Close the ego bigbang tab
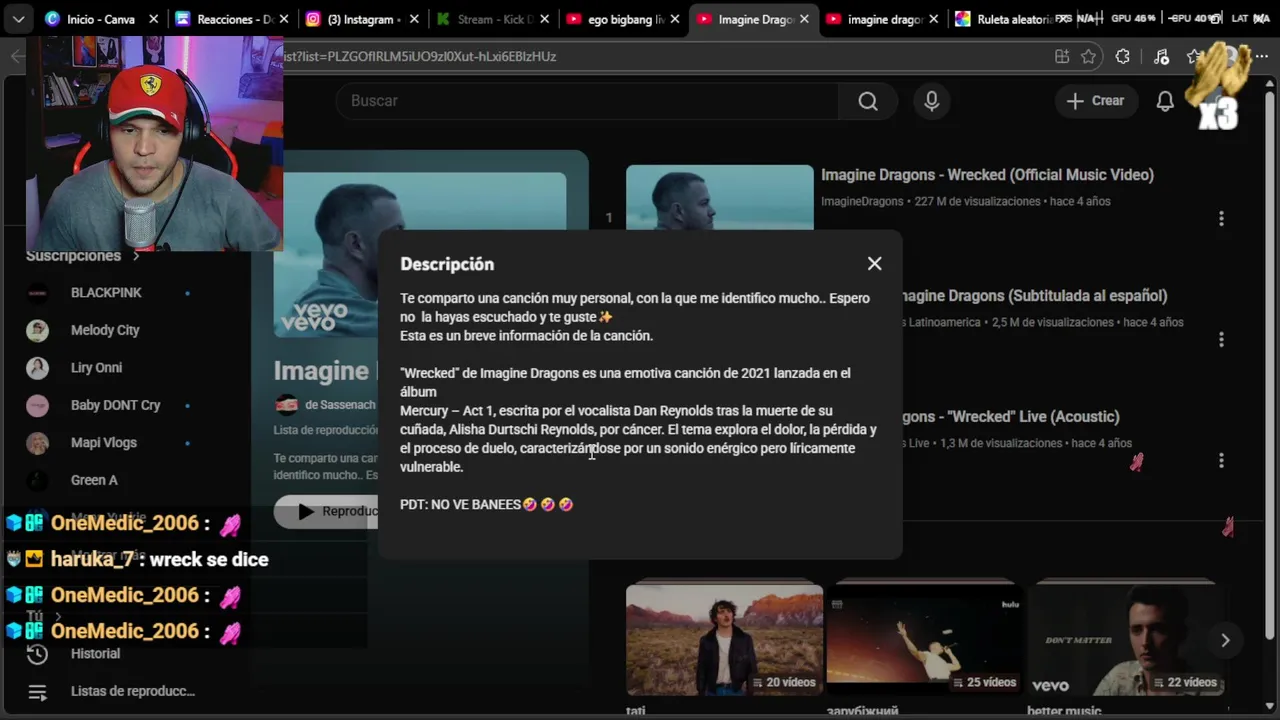 click(x=674, y=19)
